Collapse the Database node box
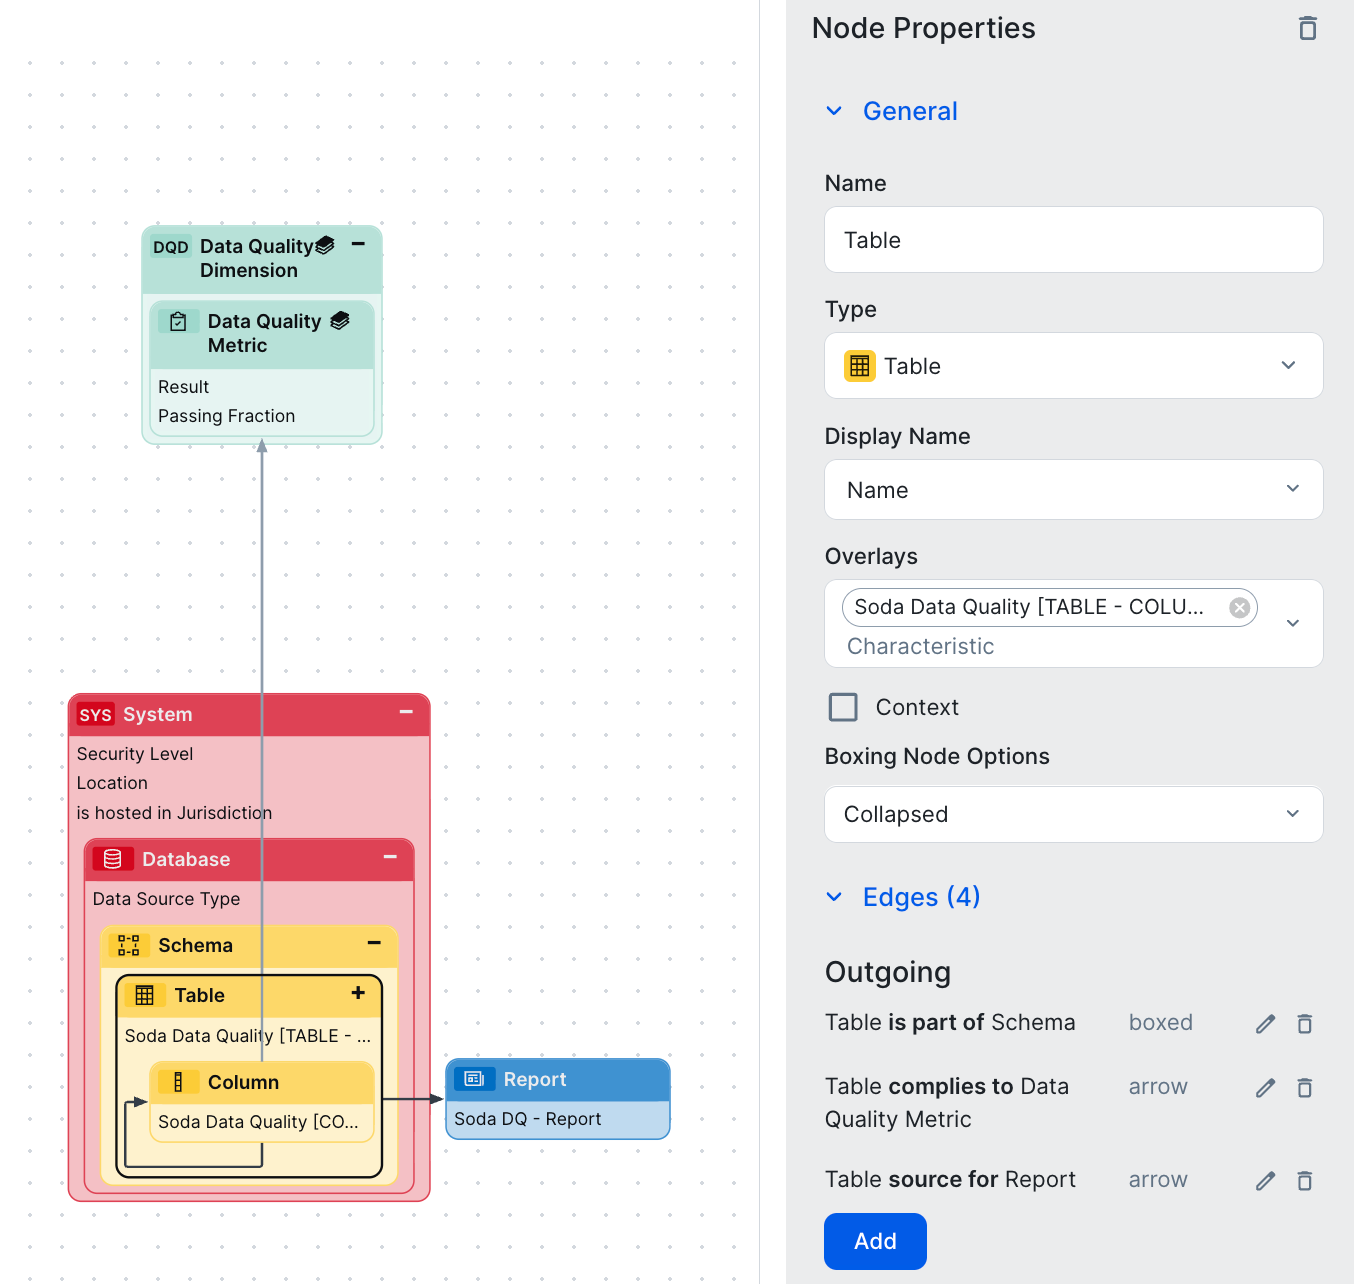Viewport: 1354px width, 1284px height. (390, 857)
